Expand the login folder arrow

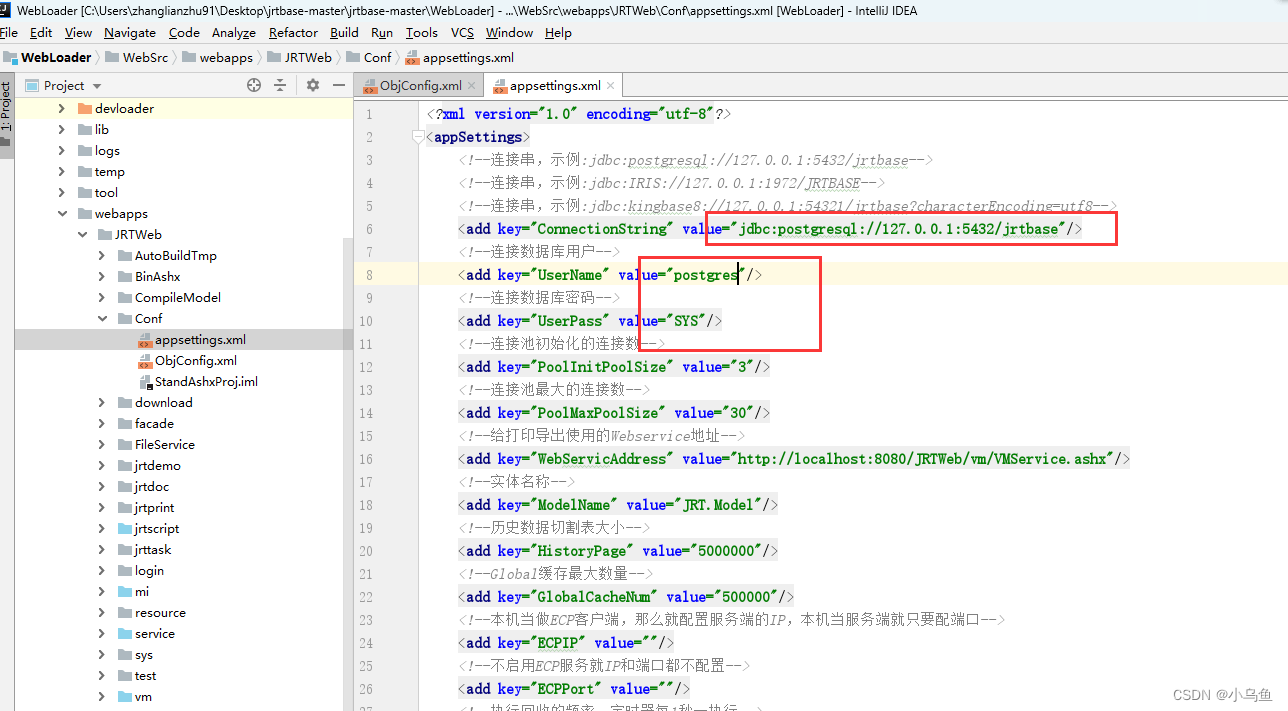(x=101, y=571)
